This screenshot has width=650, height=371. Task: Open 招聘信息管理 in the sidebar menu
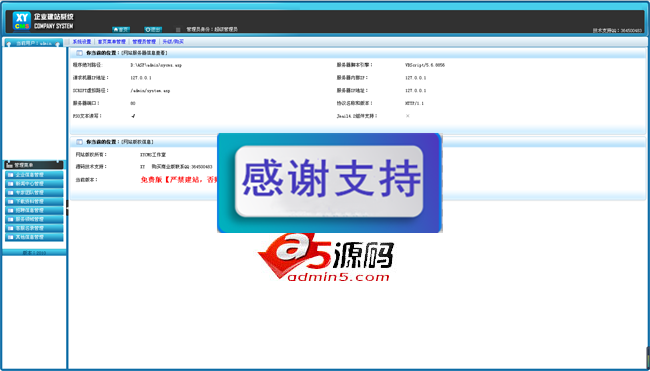(34, 211)
